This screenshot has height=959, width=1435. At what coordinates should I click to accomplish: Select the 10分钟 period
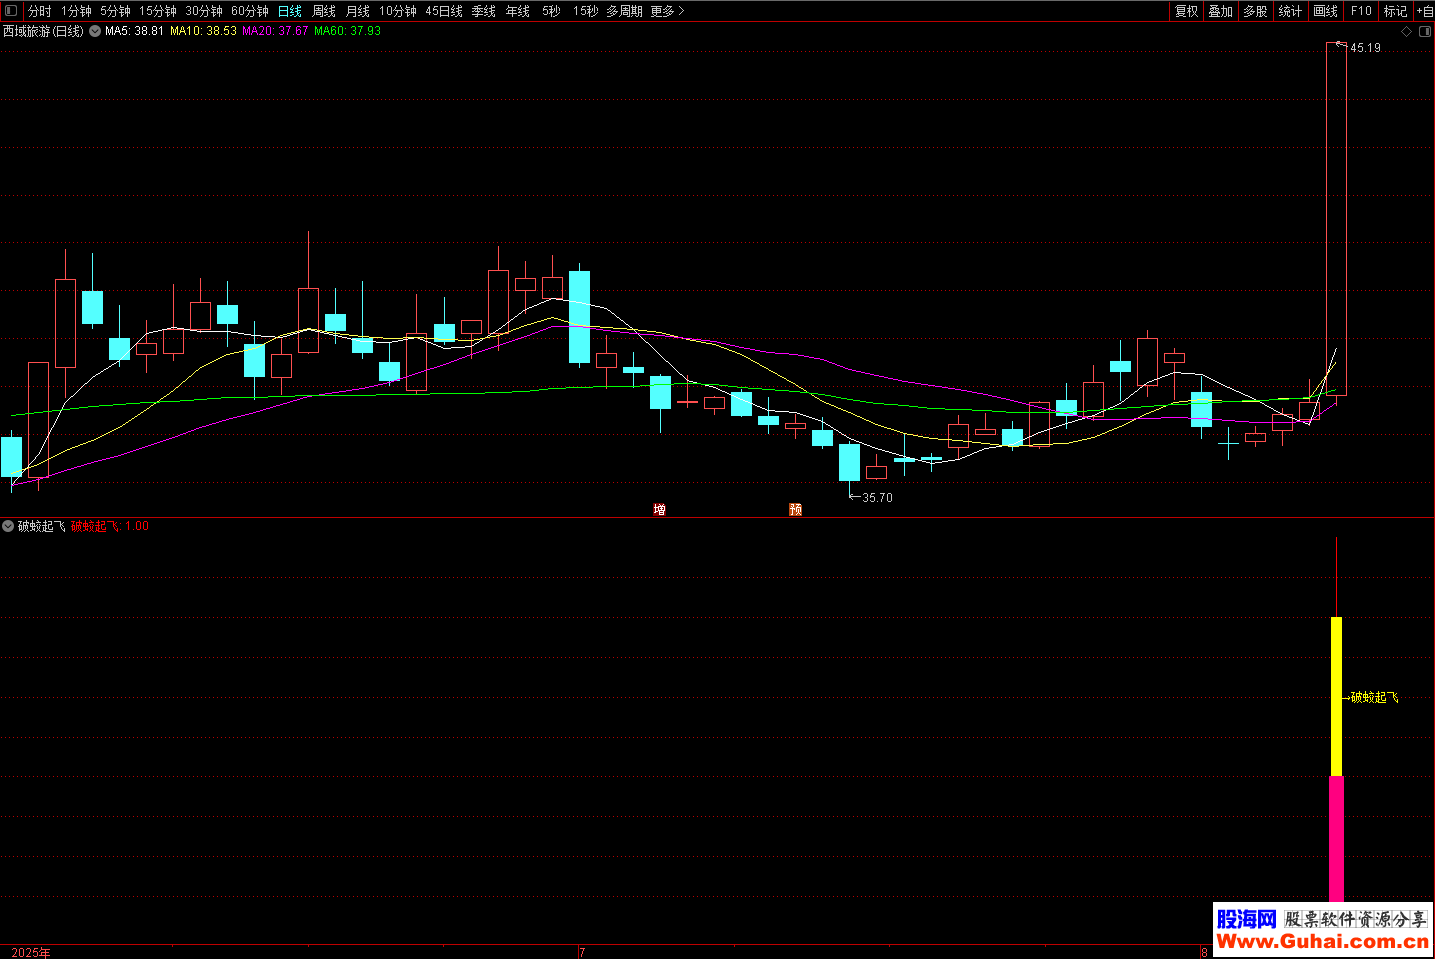[x=398, y=11]
